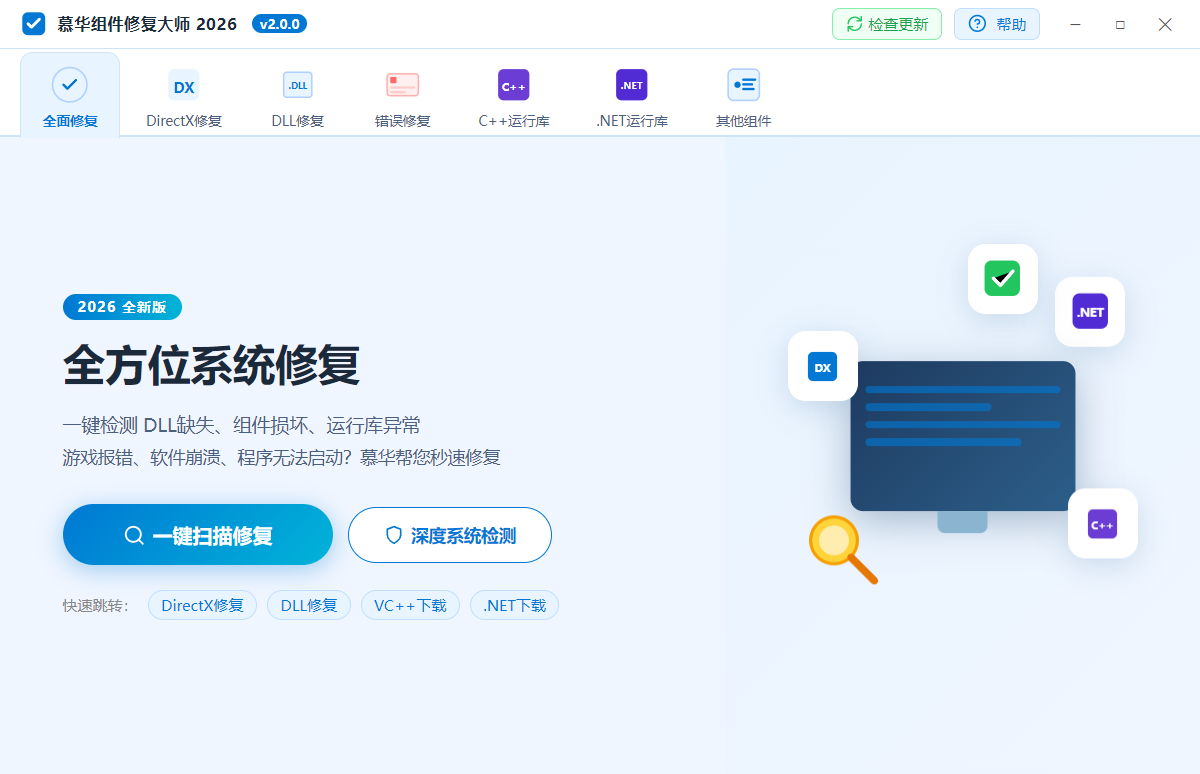Start 一键扫描修复
The height and width of the screenshot is (774, 1200).
pyautogui.click(x=198, y=535)
